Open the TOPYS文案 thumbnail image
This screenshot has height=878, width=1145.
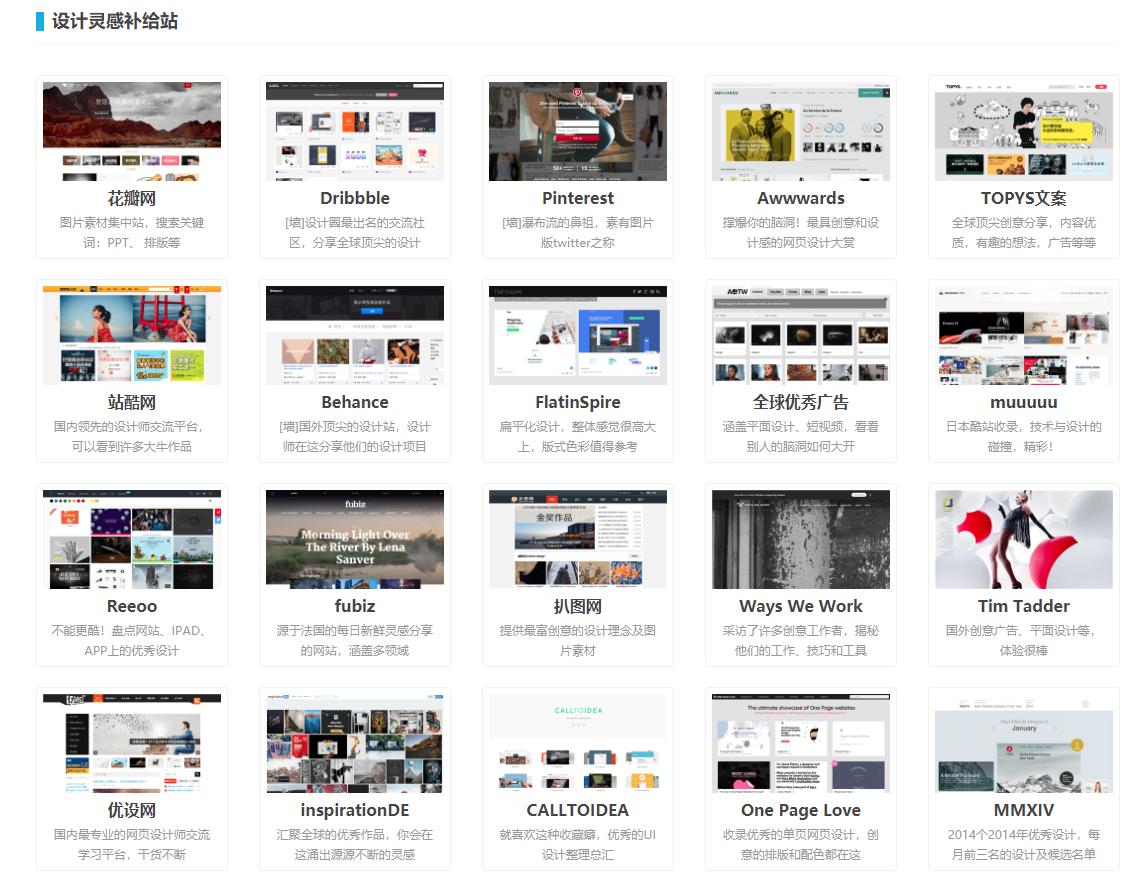point(1024,131)
